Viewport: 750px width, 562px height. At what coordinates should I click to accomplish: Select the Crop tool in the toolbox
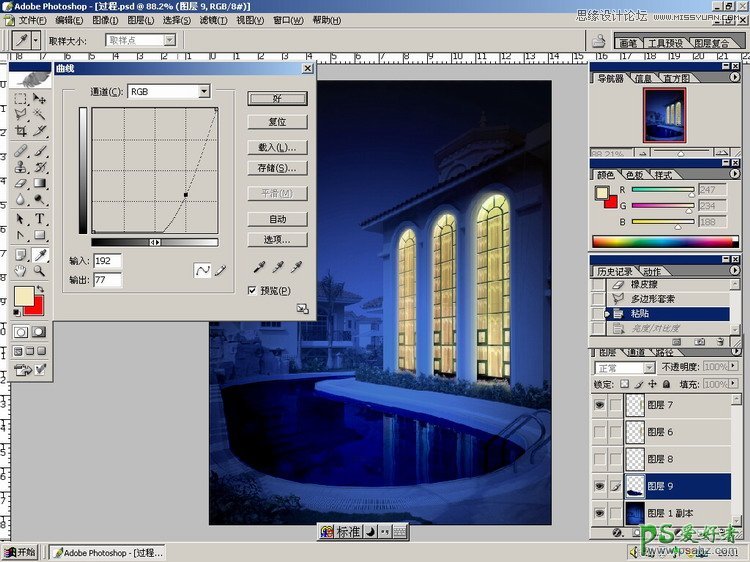[x=21, y=131]
